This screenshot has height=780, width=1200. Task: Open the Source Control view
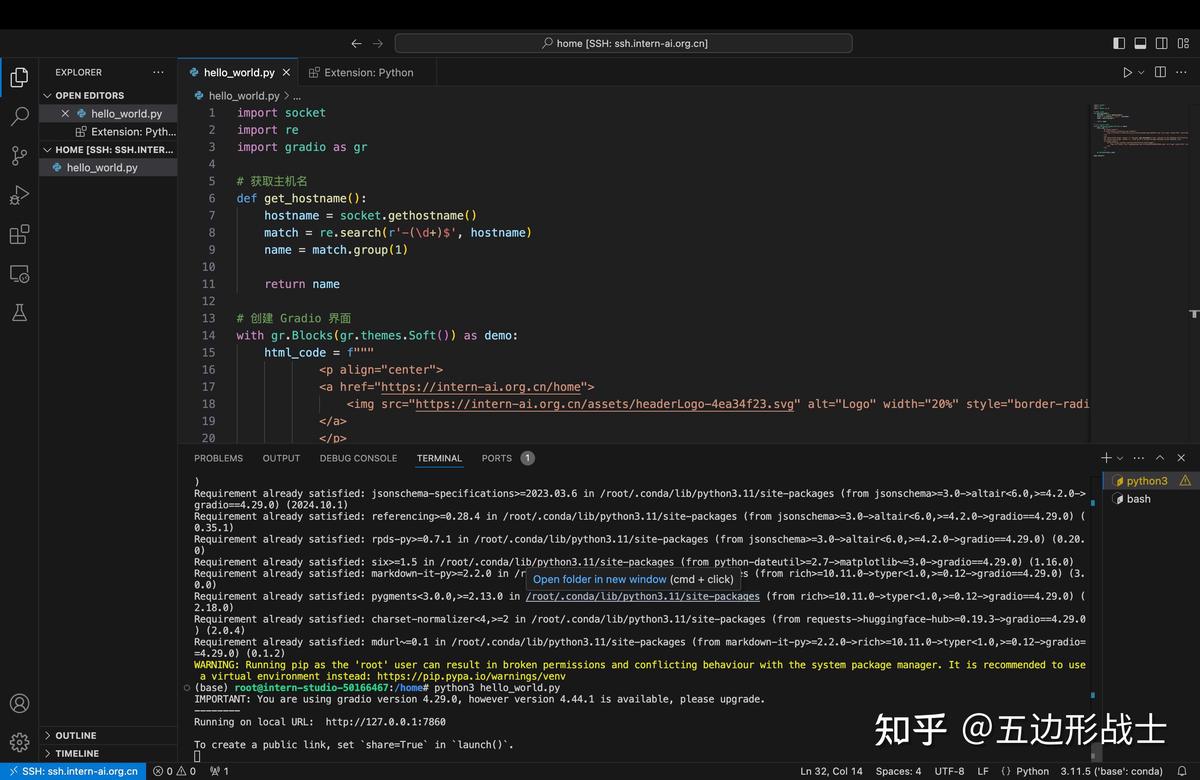point(19,156)
